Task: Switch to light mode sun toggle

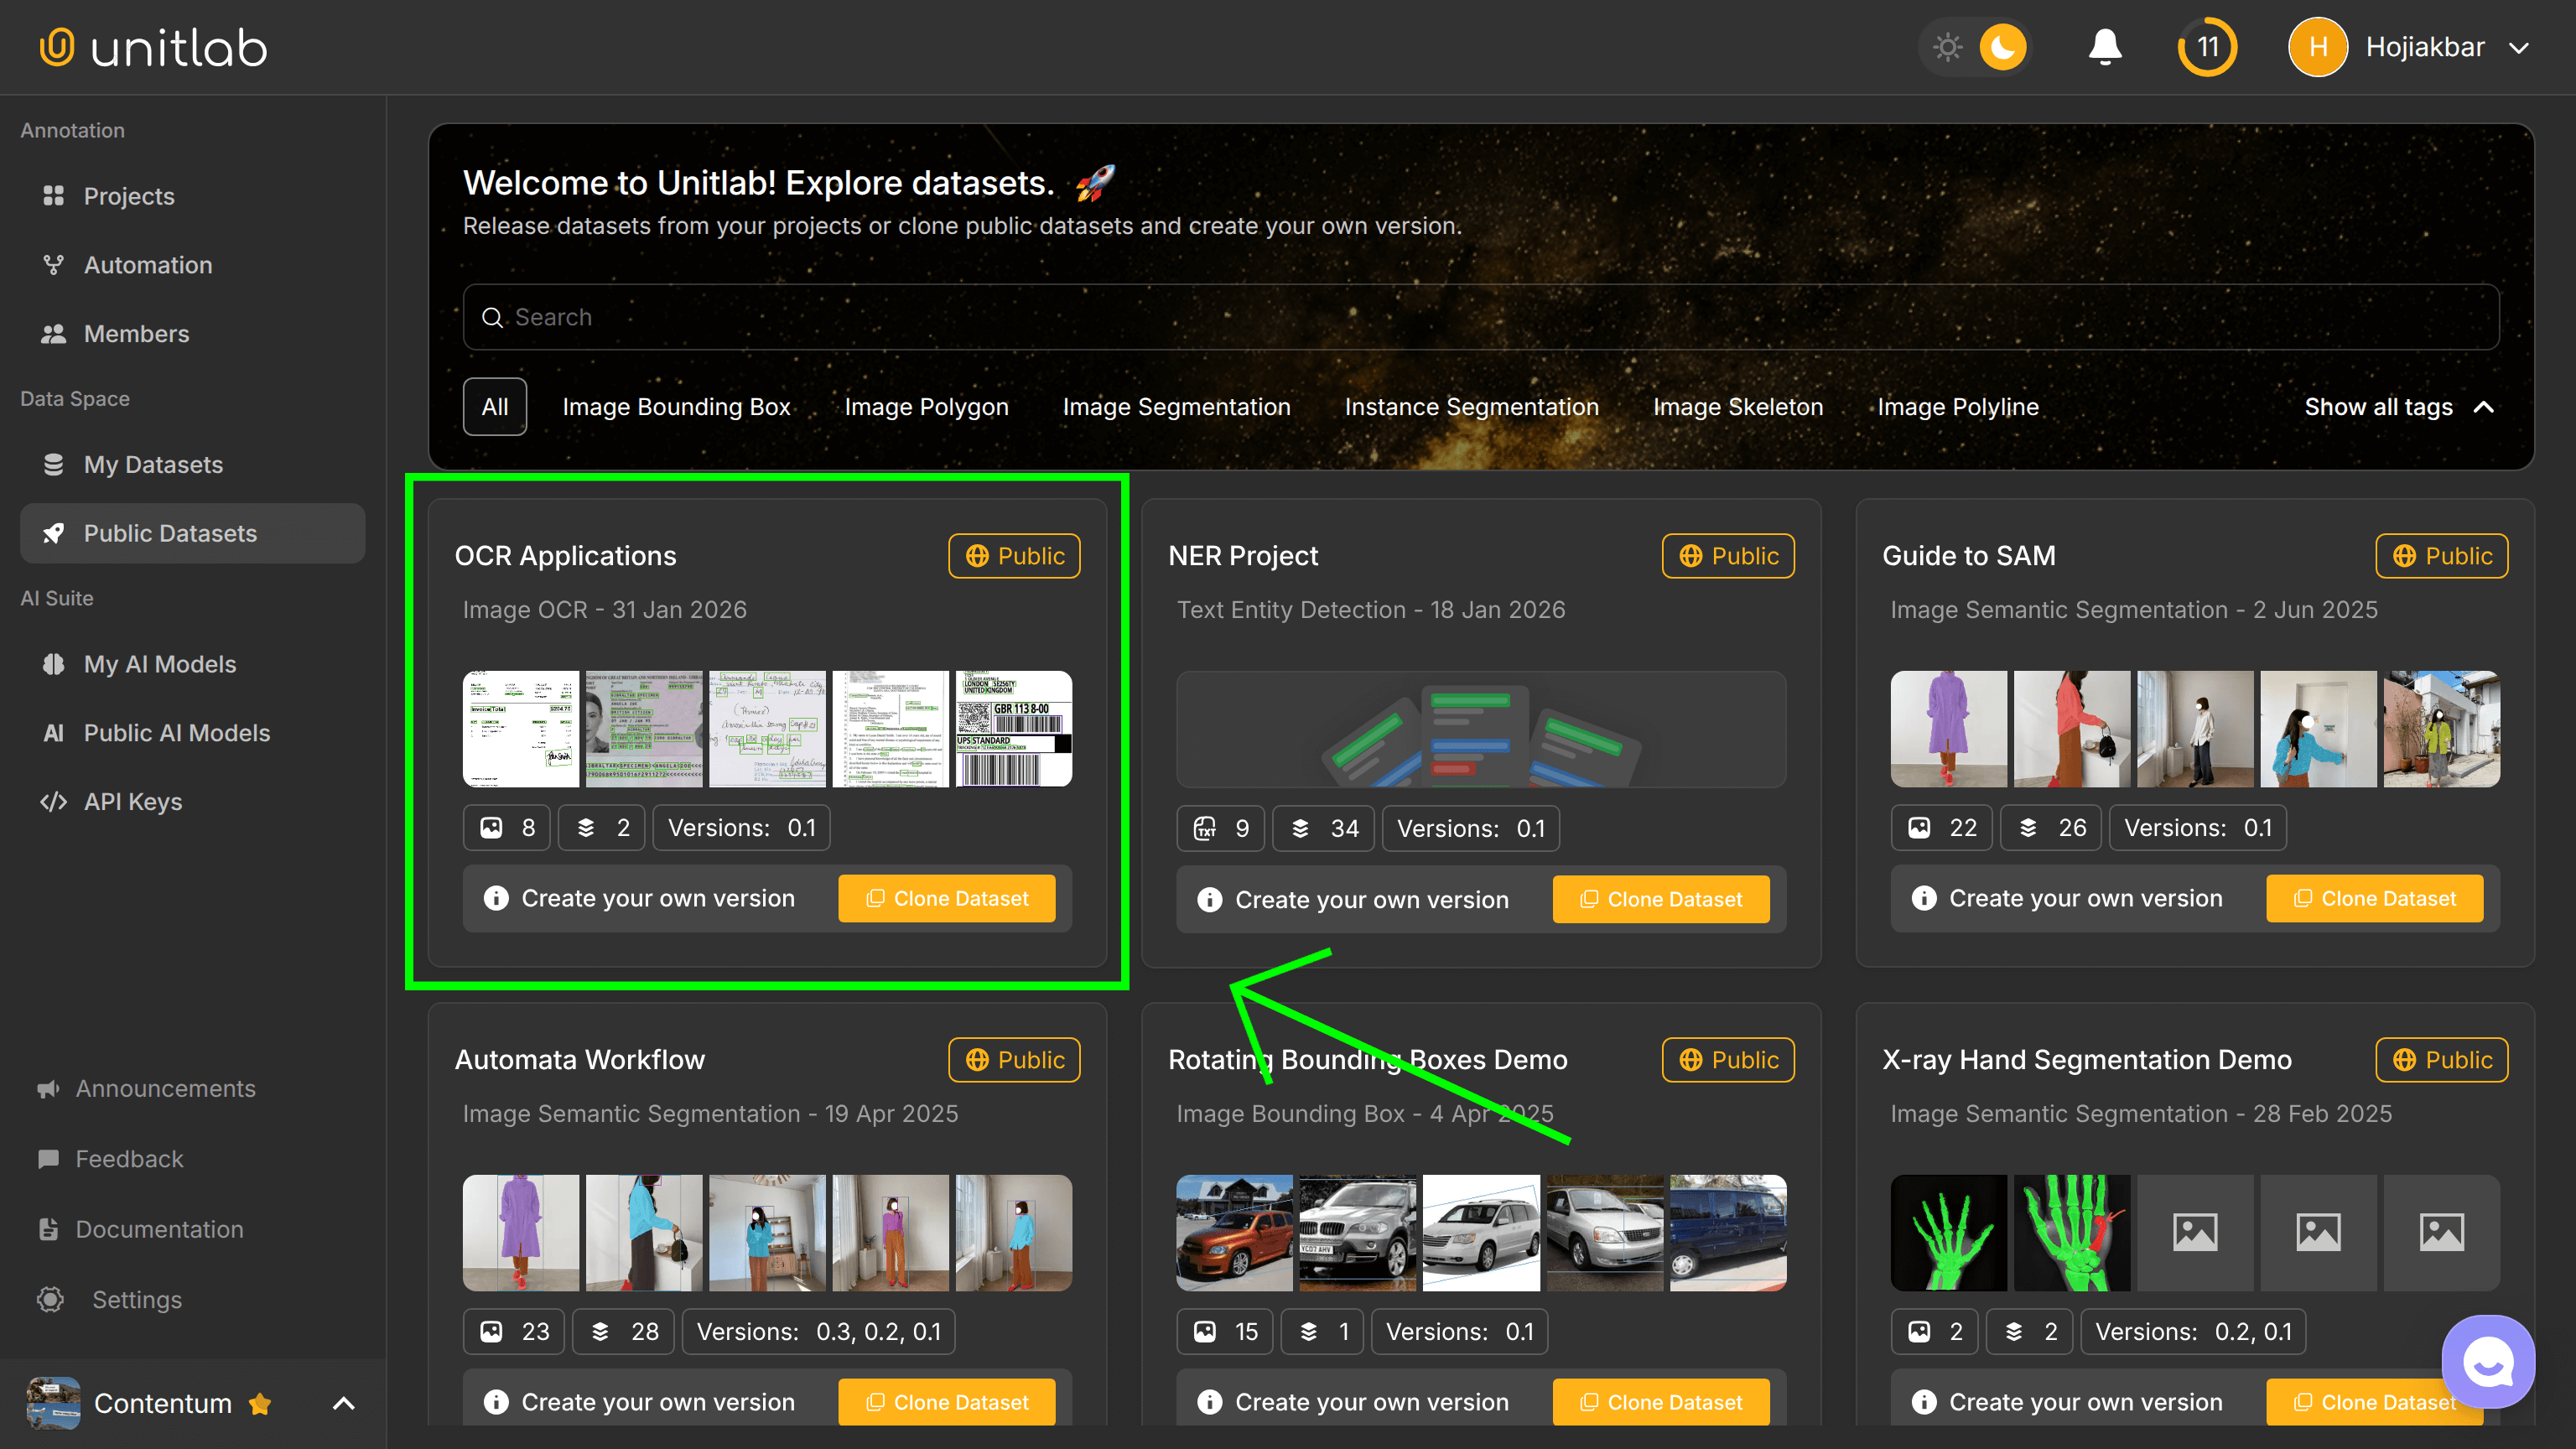Action: (1947, 47)
